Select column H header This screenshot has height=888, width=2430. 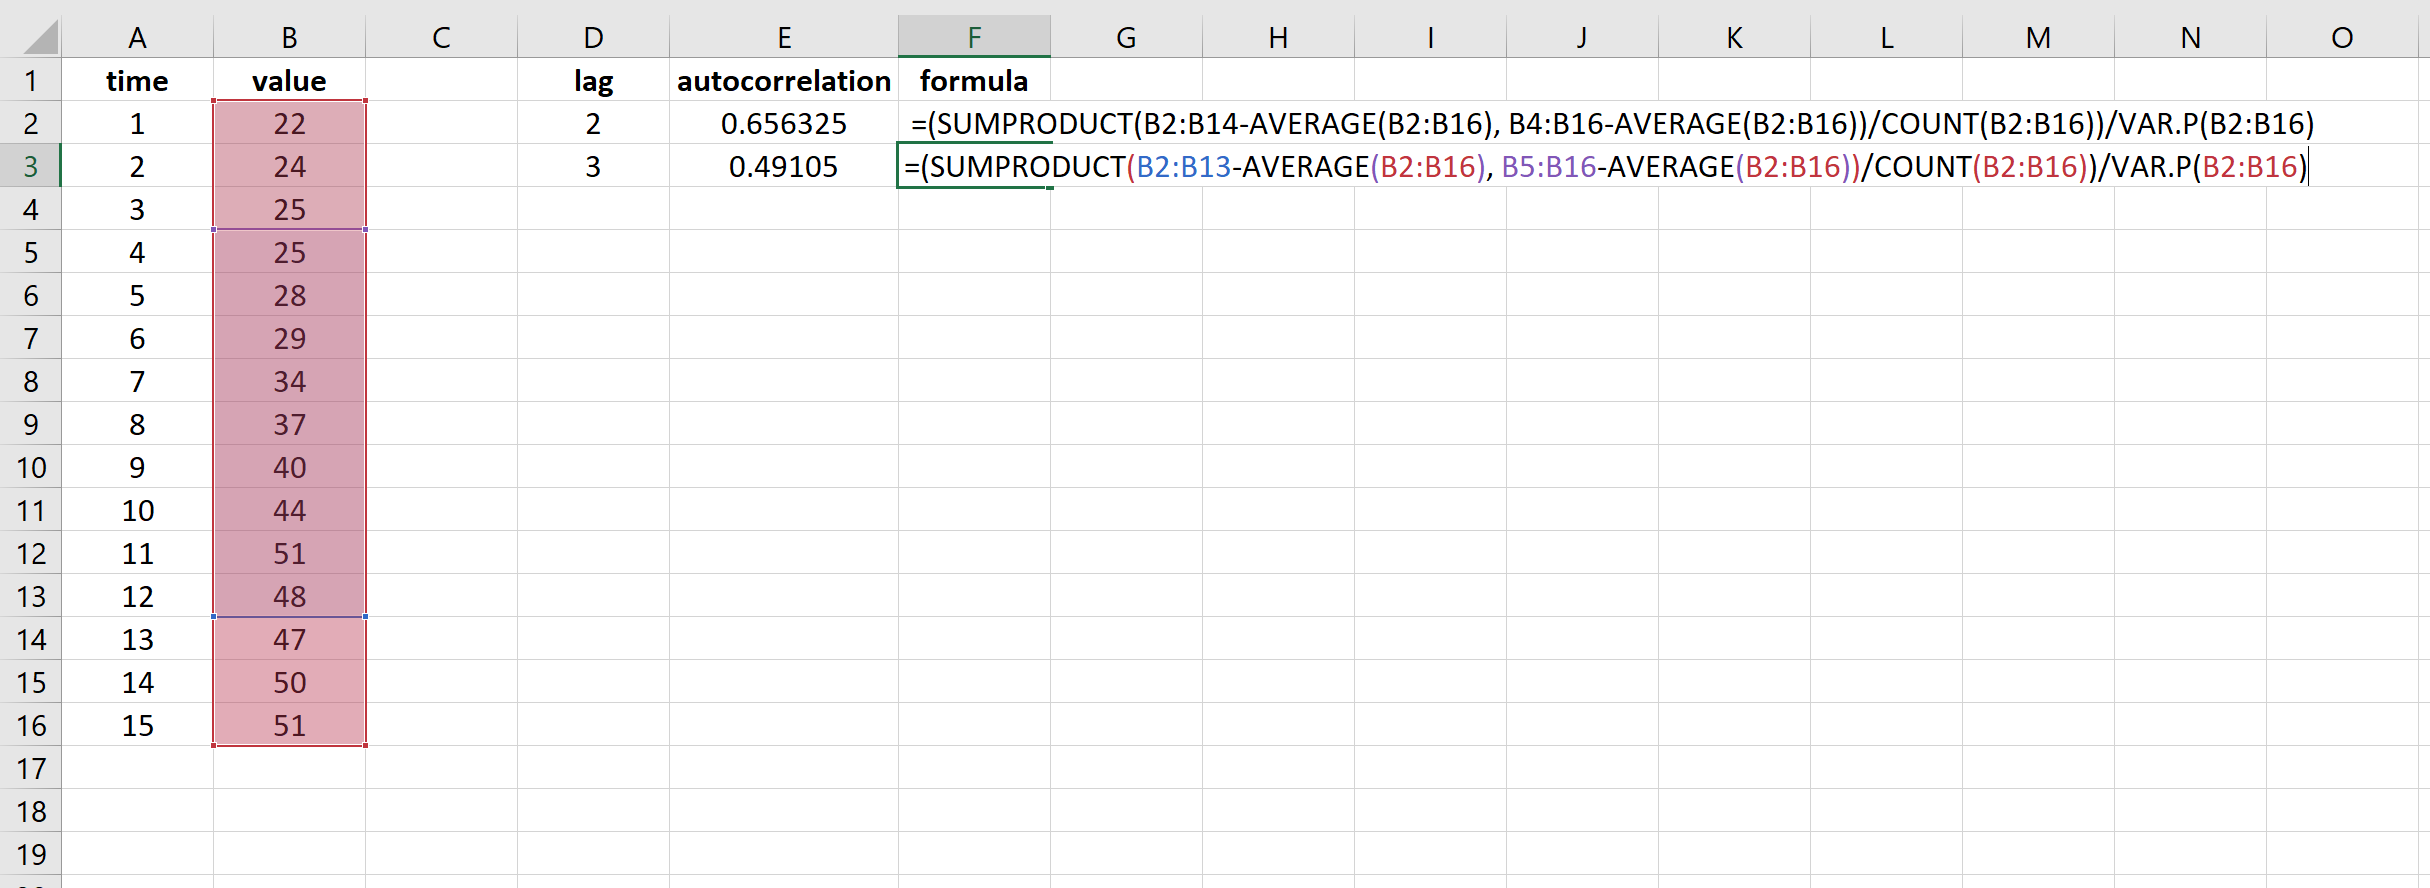pyautogui.click(x=1278, y=37)
